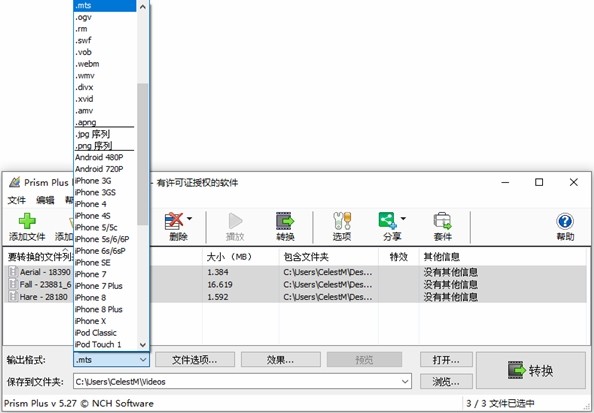Viewport: 594px width, 413px height.
Task: Choose .ogv from format list
Action: (x=105, y=17)
